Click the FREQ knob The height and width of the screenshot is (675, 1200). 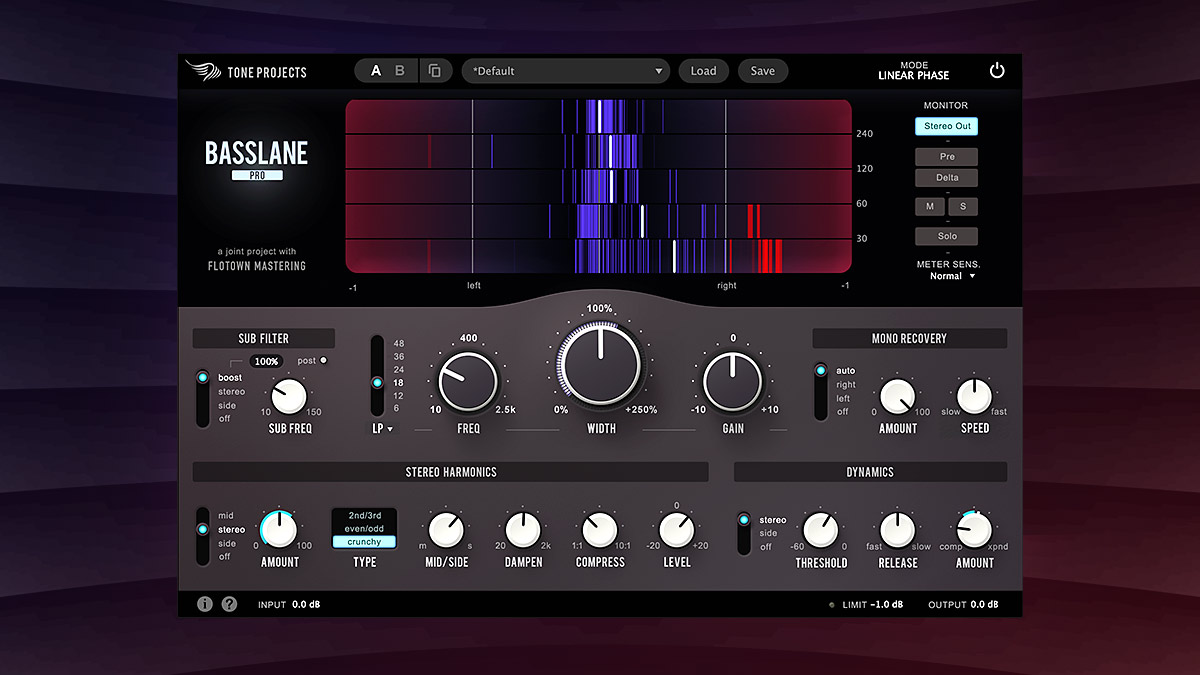468,383
